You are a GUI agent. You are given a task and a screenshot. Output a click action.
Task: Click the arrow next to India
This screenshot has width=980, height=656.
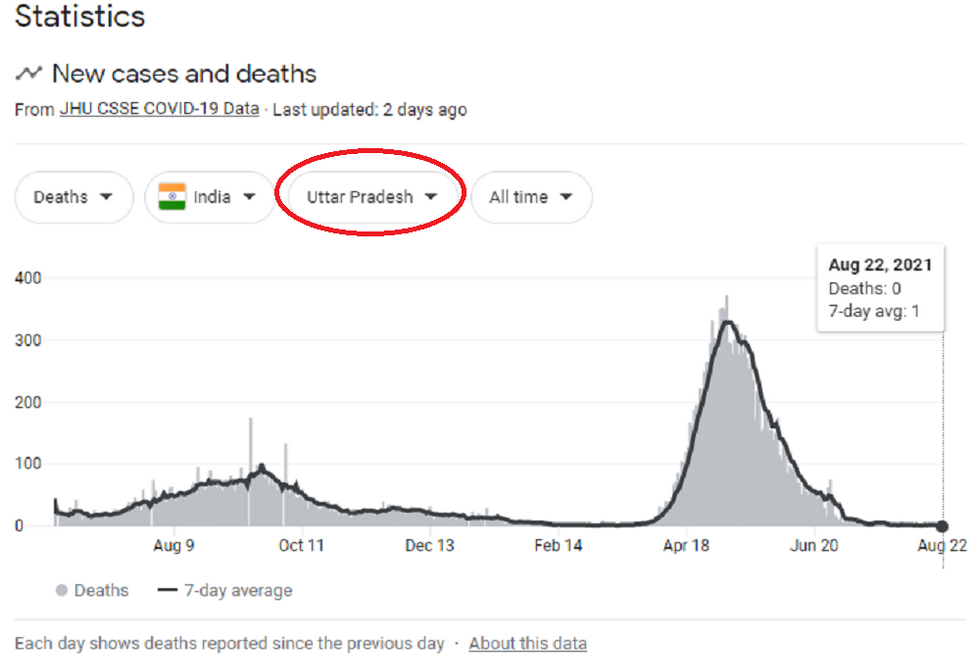point(249,197)
